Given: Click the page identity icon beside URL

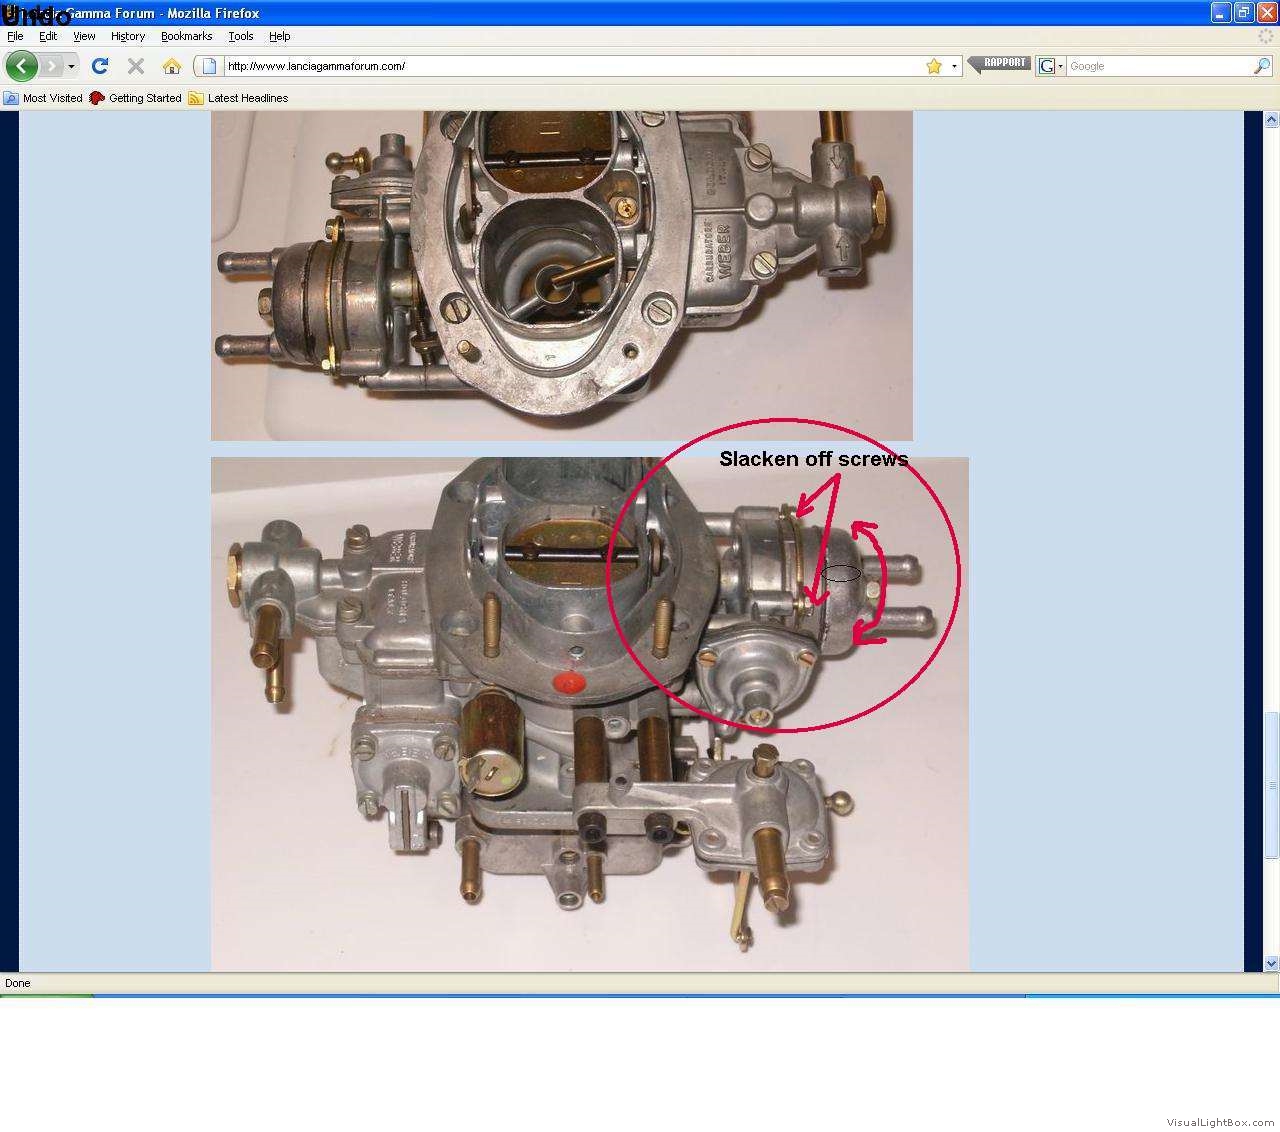Looking at the screenshot, I should [208, 66].
